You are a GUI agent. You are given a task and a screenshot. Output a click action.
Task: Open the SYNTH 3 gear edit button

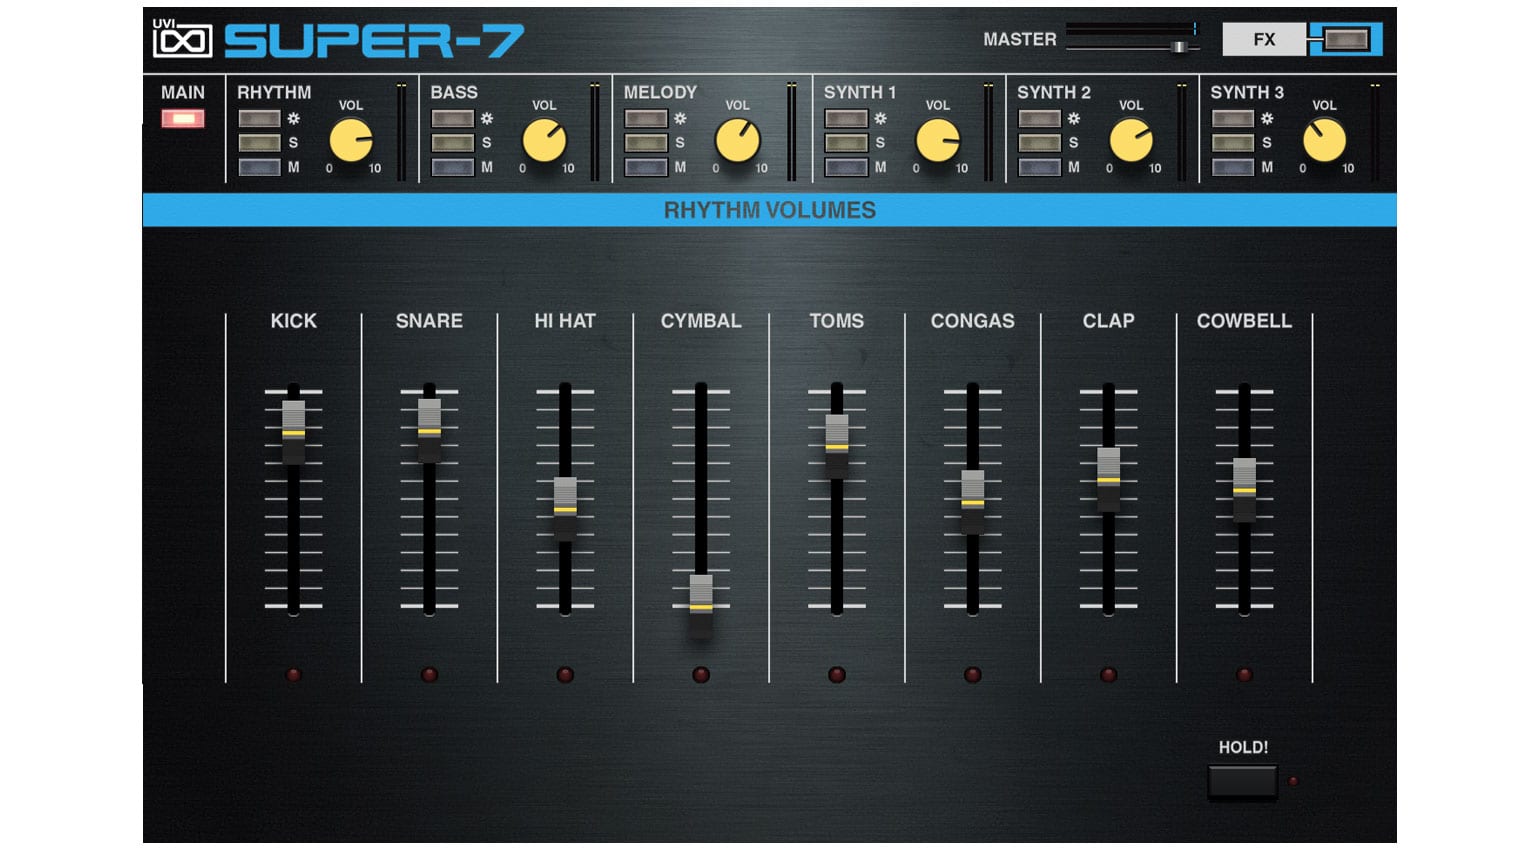[x=1233, y=119]
